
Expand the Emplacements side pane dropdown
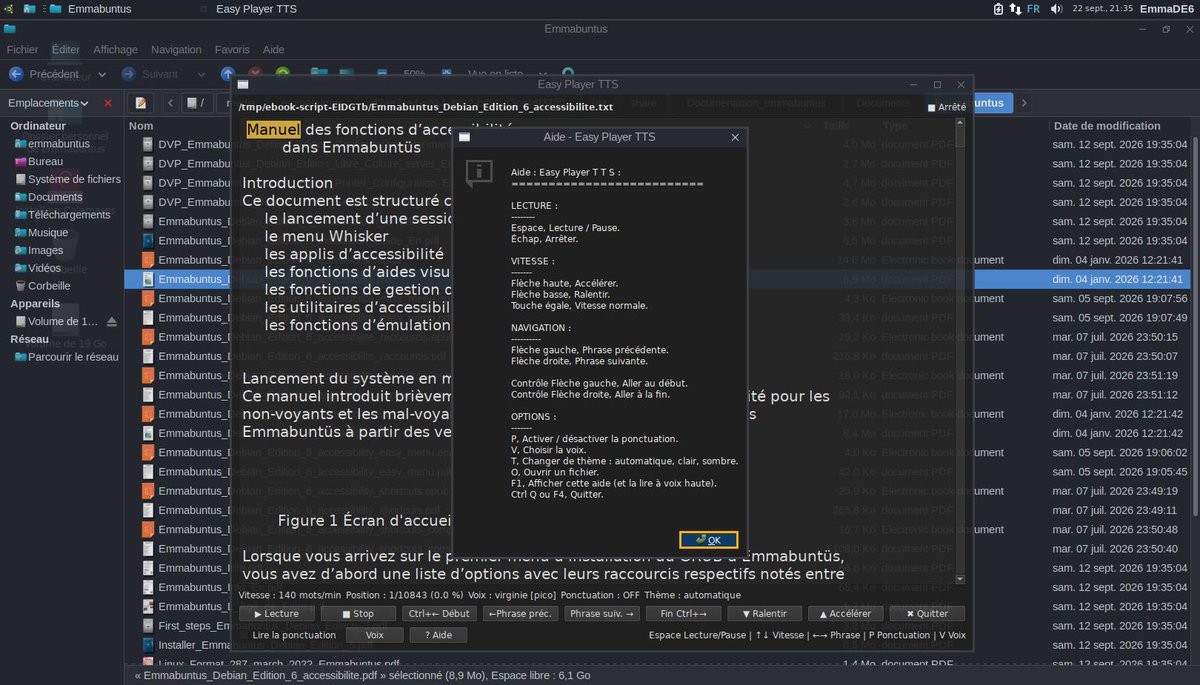point(48,103)
